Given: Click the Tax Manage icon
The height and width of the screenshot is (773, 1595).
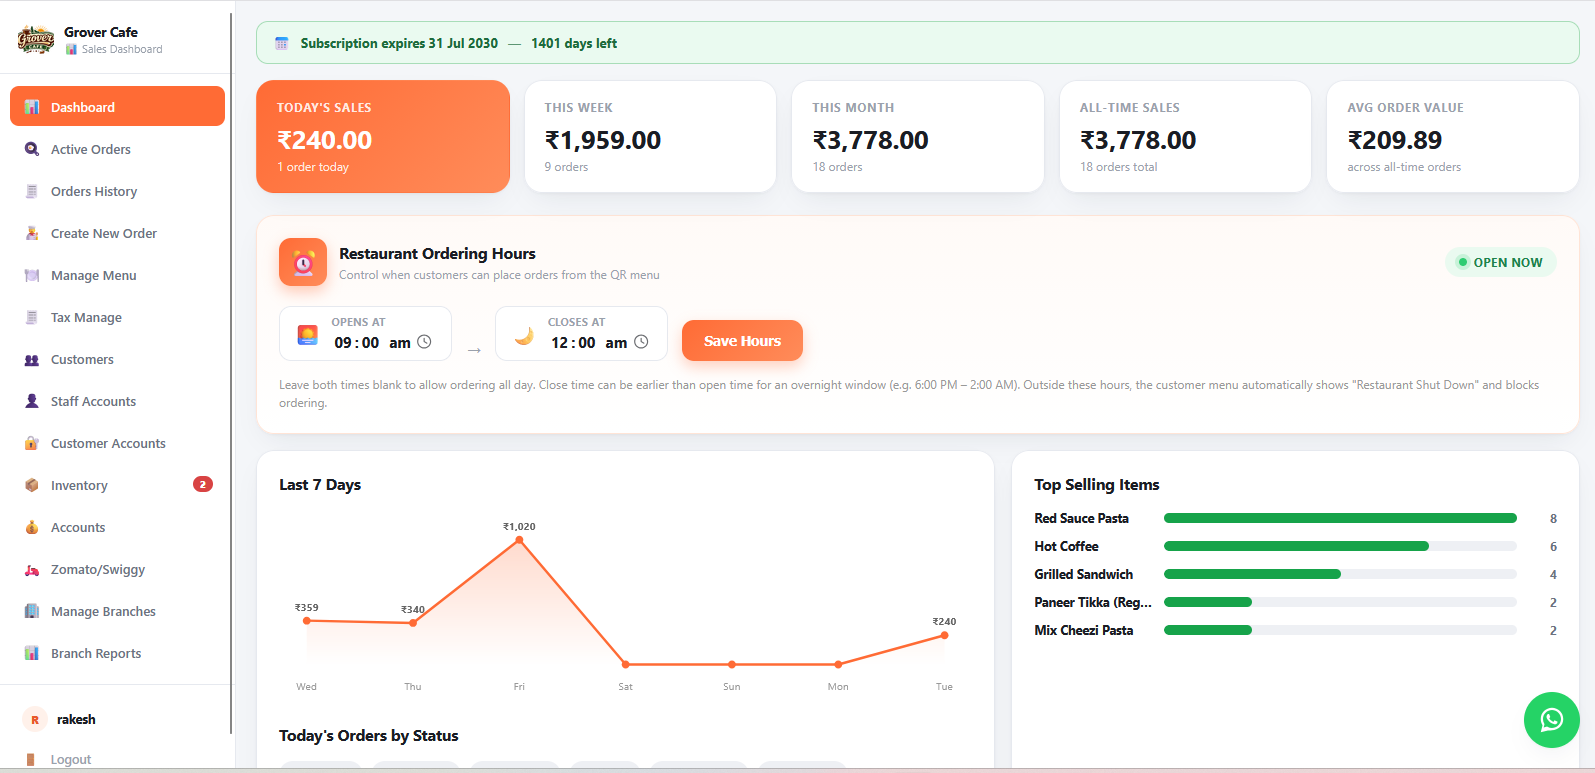Looking at the screenshot, I should [32, 317].
